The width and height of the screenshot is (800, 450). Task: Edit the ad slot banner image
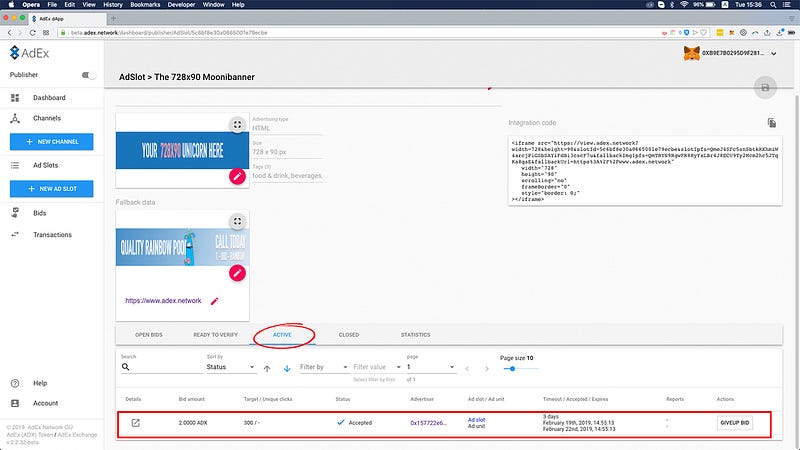pyautogui.click(x=237, y=177)
